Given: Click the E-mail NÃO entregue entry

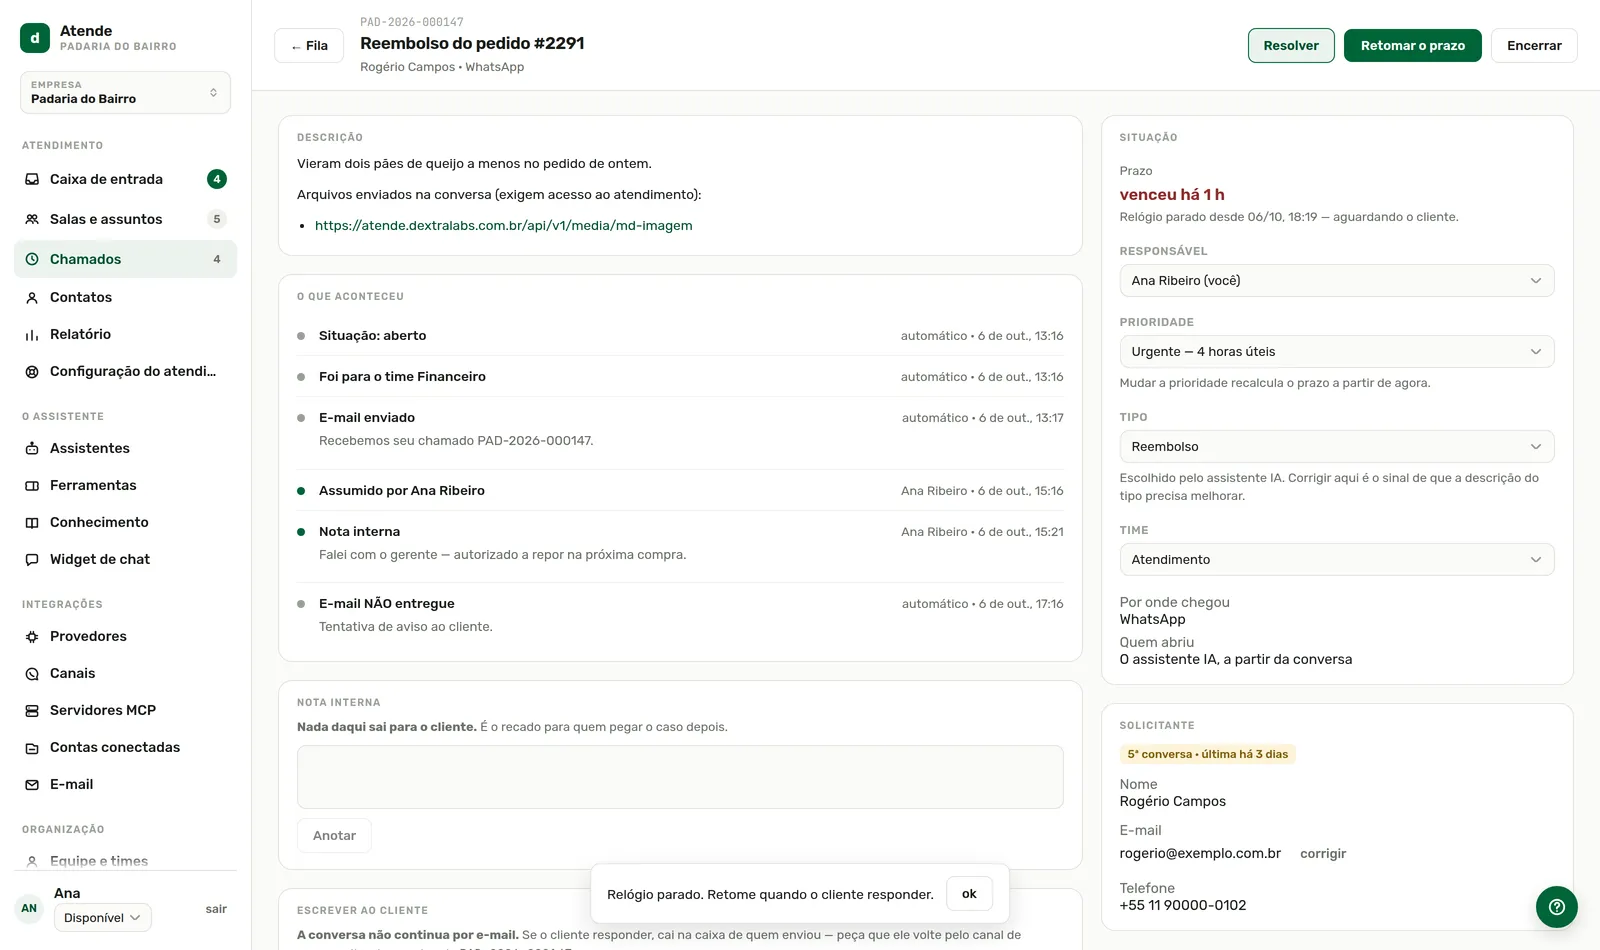Looking at the screenshot, I should point(680,614).
